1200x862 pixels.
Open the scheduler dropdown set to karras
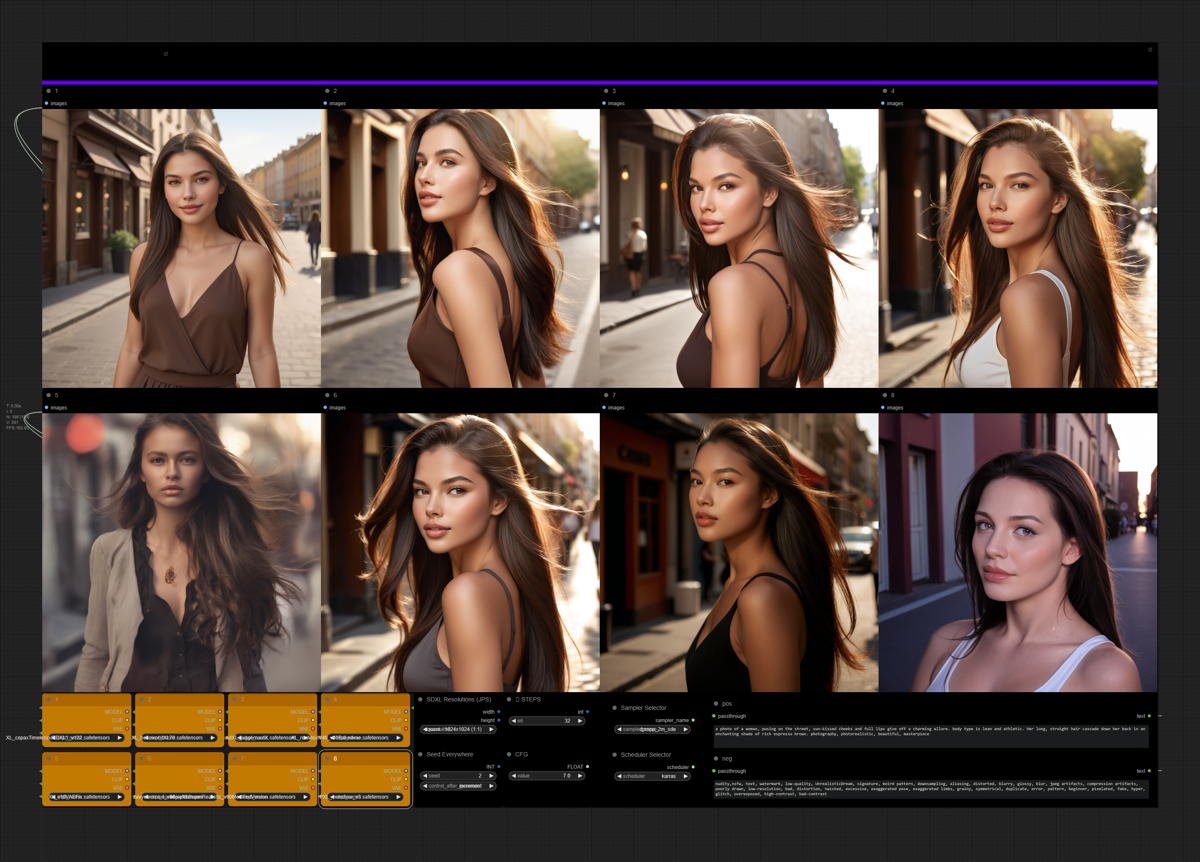point(653,776)
